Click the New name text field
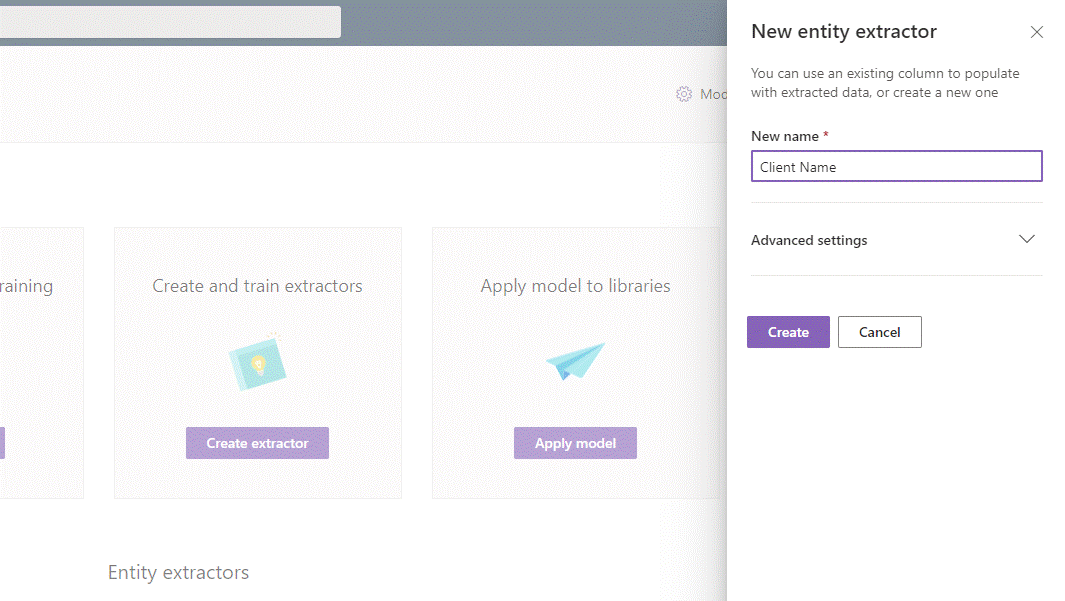Image resolution: width=1065 pixels, height=601 pixels. point(897,166)
